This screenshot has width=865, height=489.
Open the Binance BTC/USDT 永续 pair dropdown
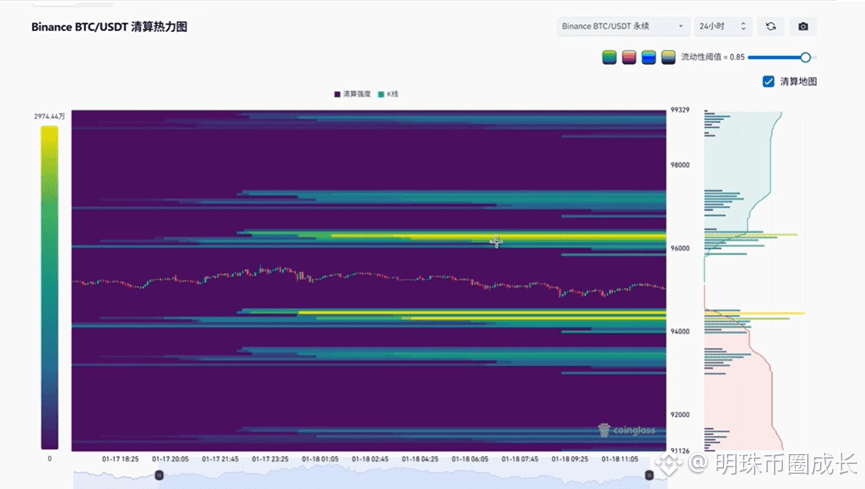point(623,26)
